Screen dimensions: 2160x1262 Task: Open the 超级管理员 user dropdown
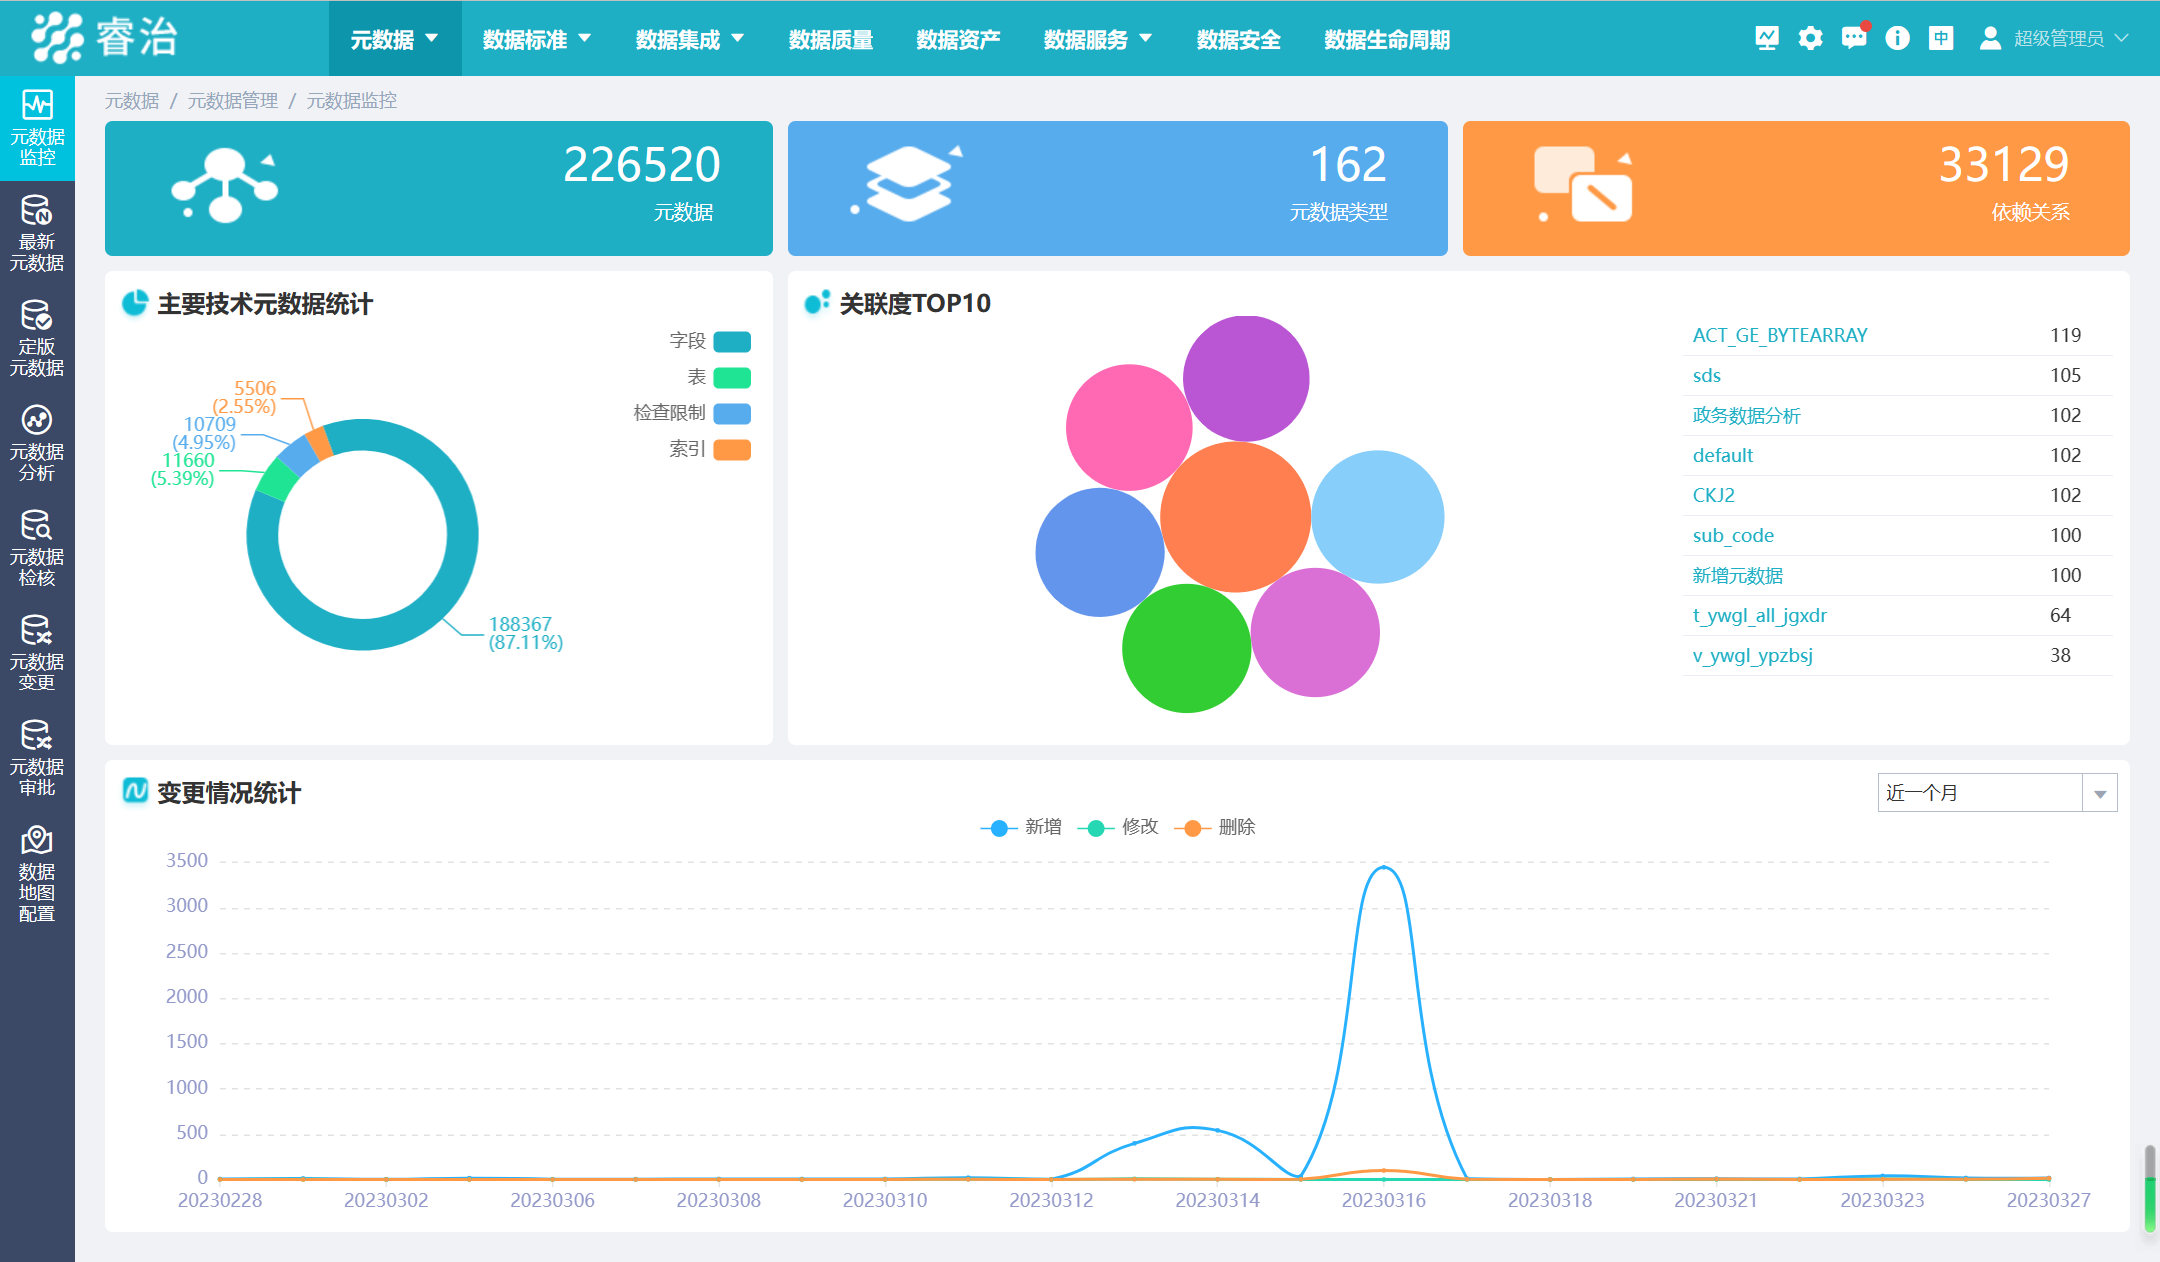[2056, 39]
